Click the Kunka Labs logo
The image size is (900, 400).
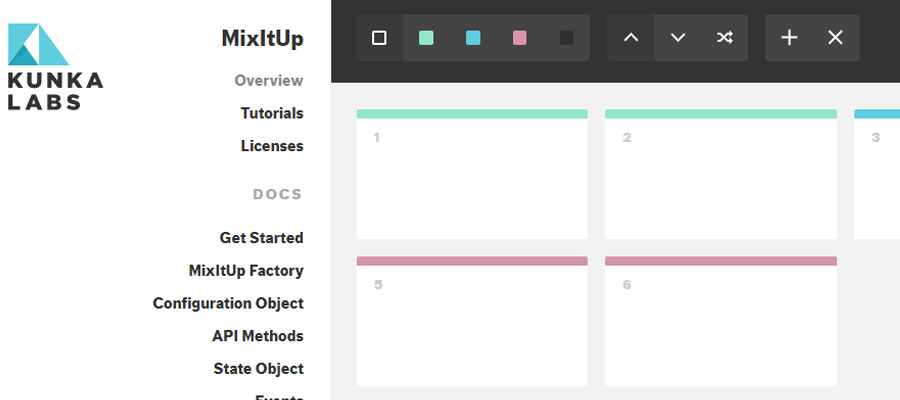coord(55,67)
